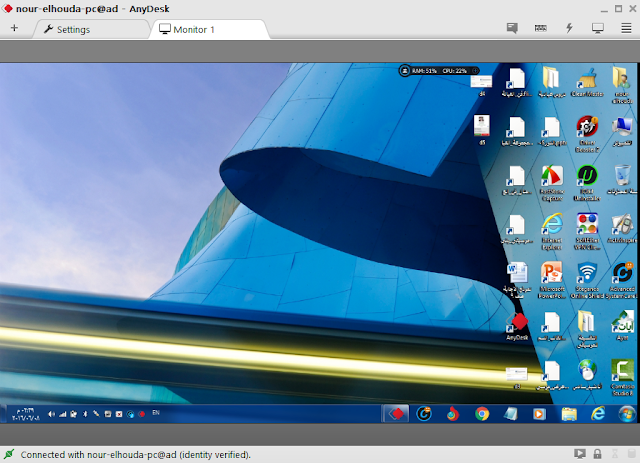
Task: Click the remote Windows Start button
Action: click(627, 414)
